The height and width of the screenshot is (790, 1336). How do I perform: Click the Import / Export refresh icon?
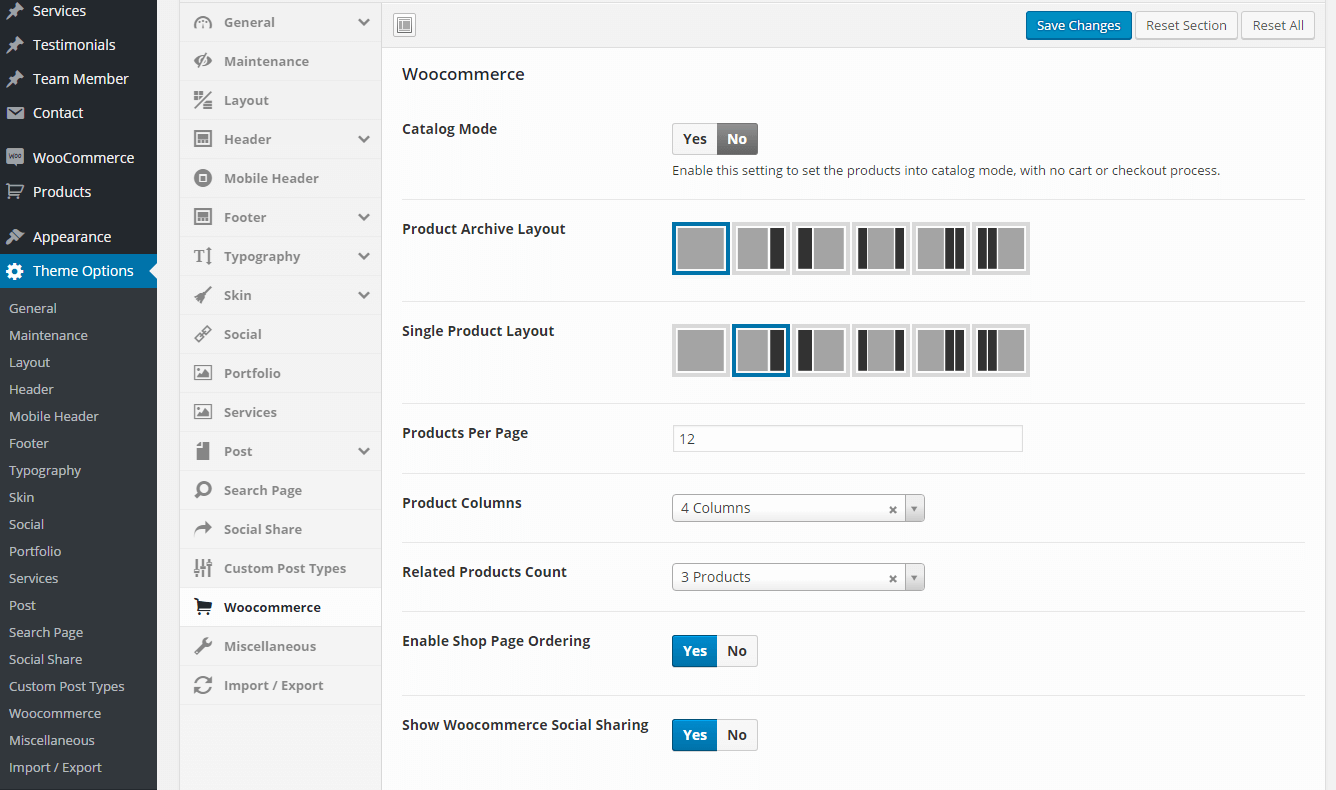(203, 685)
